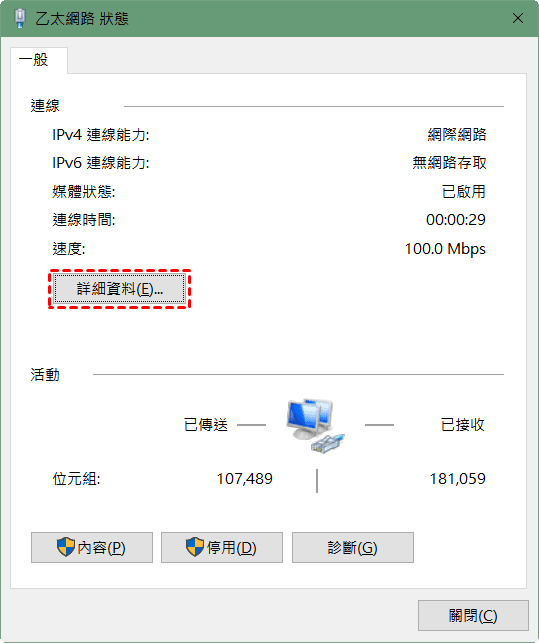
Task: Click the received bytes value 181,059
Action: [457, 479]
